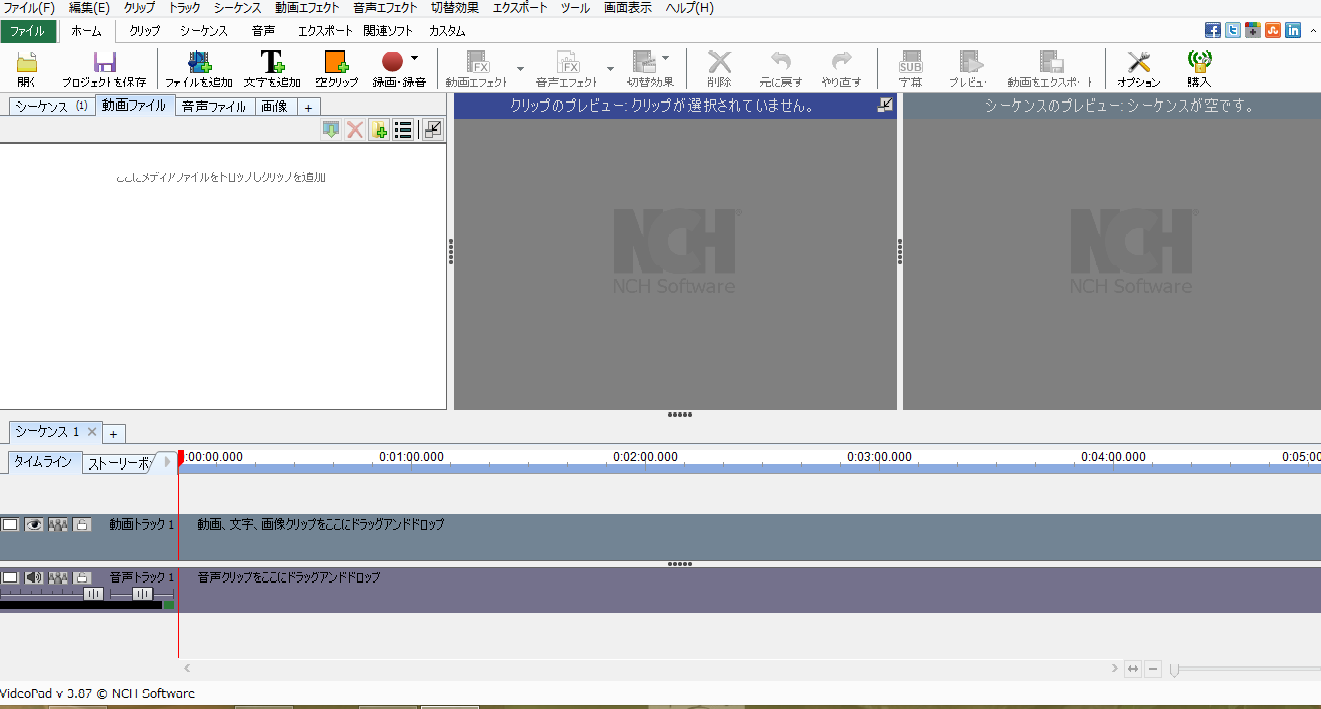
Task: Undo with the 元に戻す icon
Action: pos(780,62)
